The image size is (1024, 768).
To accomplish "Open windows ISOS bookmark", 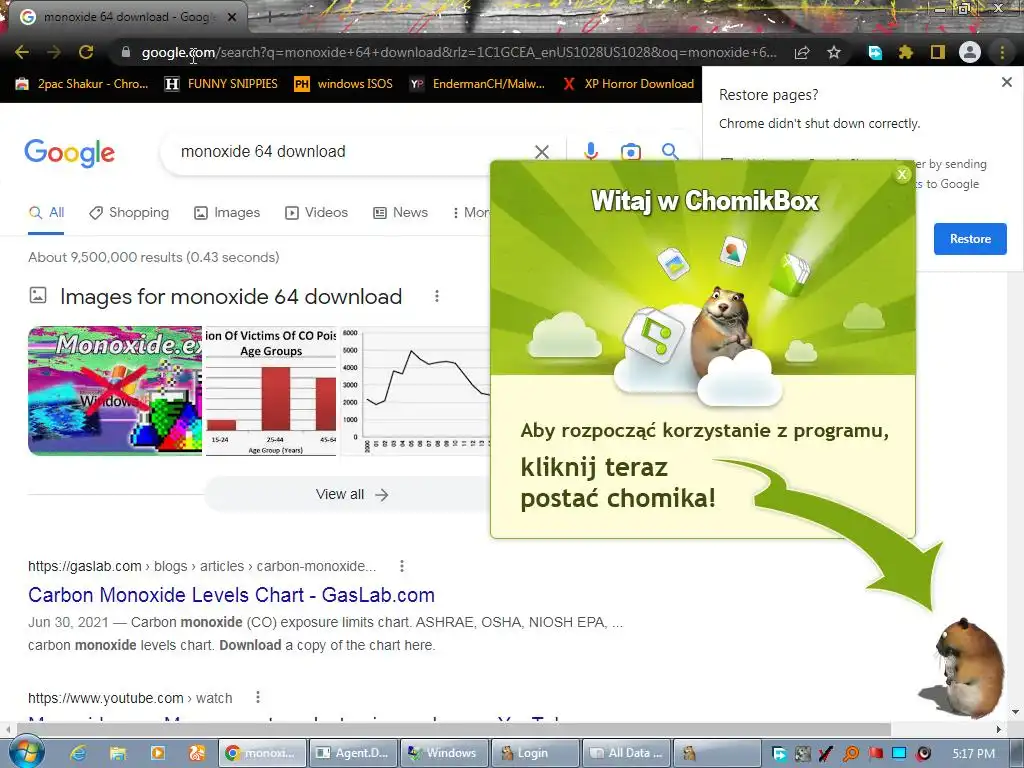I will coord(344,84).
